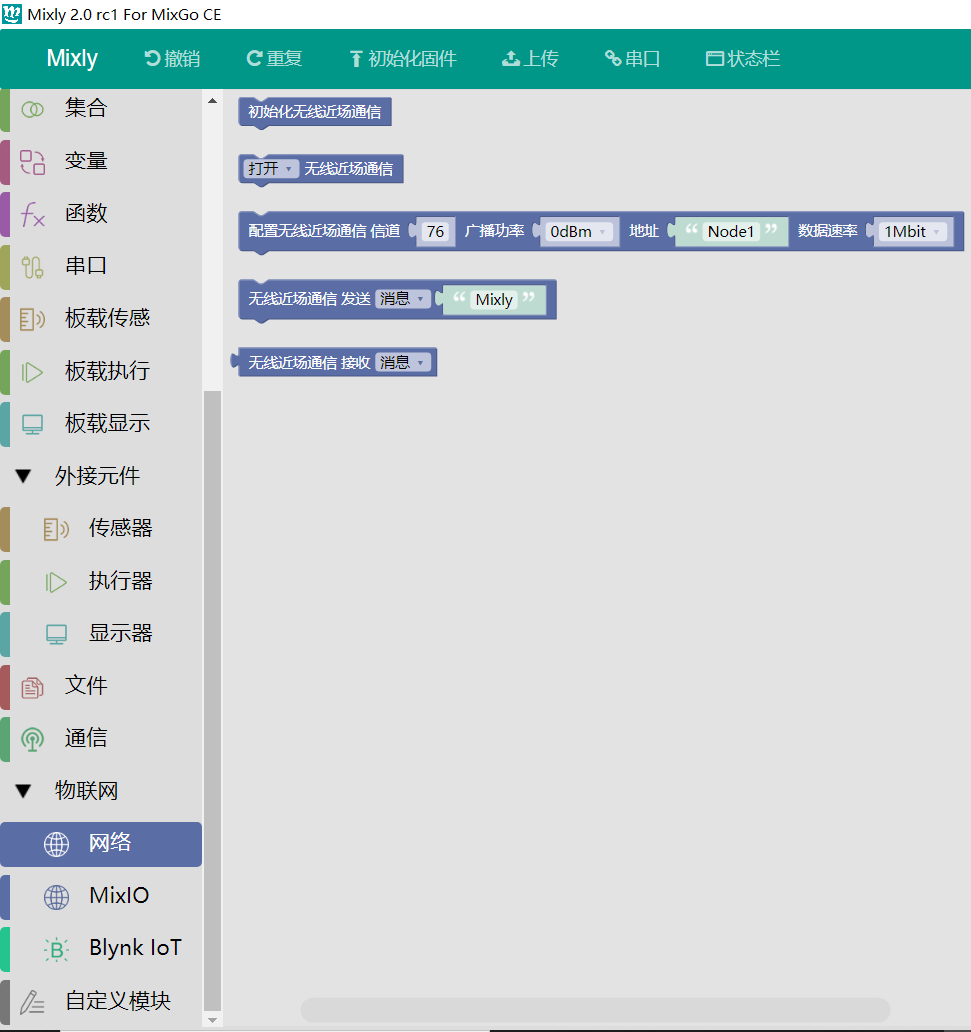Click the sensor icon next to 板载传感
The image size is (971, 1032).
[32, 320]
